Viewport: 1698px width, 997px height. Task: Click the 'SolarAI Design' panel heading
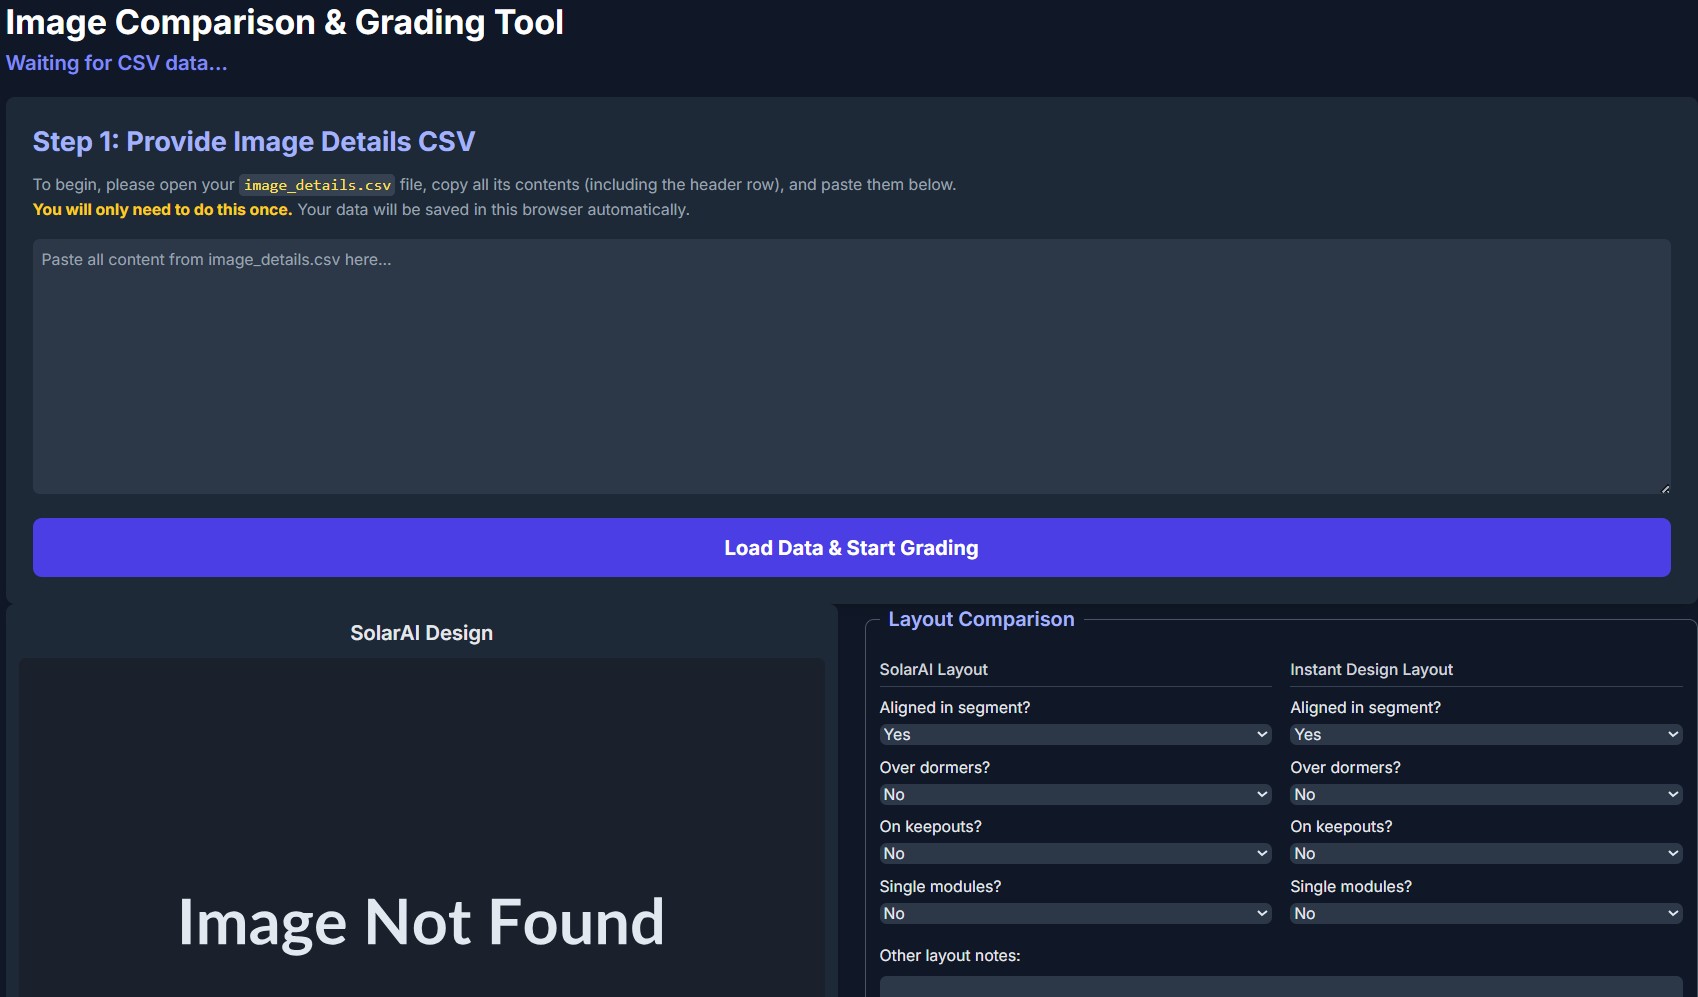tap(421, 633)
